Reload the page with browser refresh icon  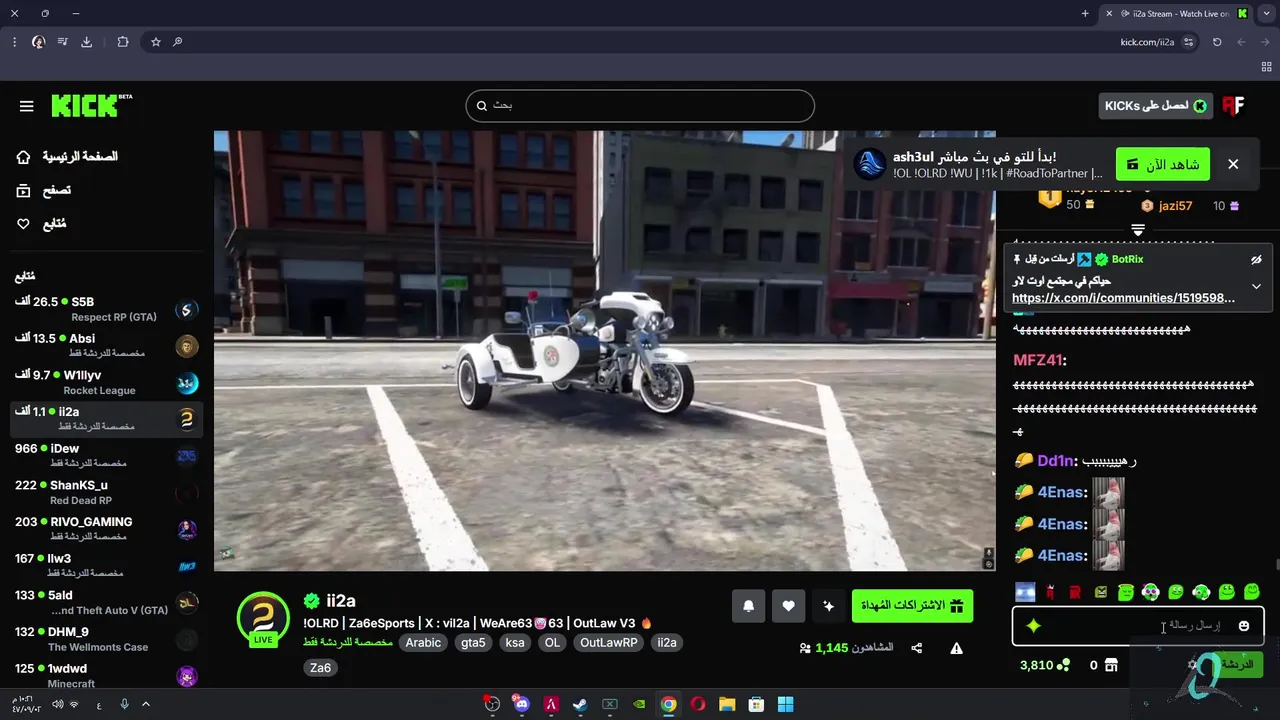click(x=1217, y=42)
